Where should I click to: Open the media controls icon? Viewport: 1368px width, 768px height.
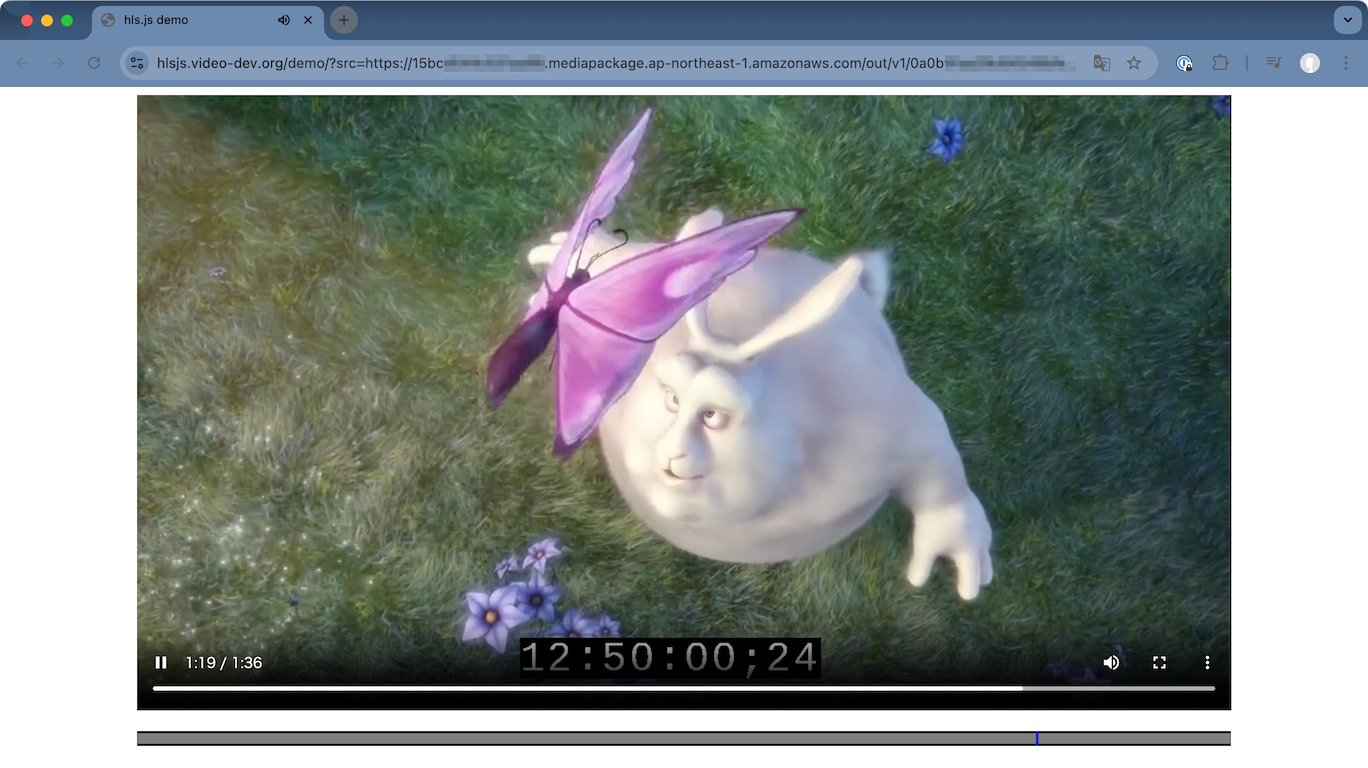tap(1274, 63)
